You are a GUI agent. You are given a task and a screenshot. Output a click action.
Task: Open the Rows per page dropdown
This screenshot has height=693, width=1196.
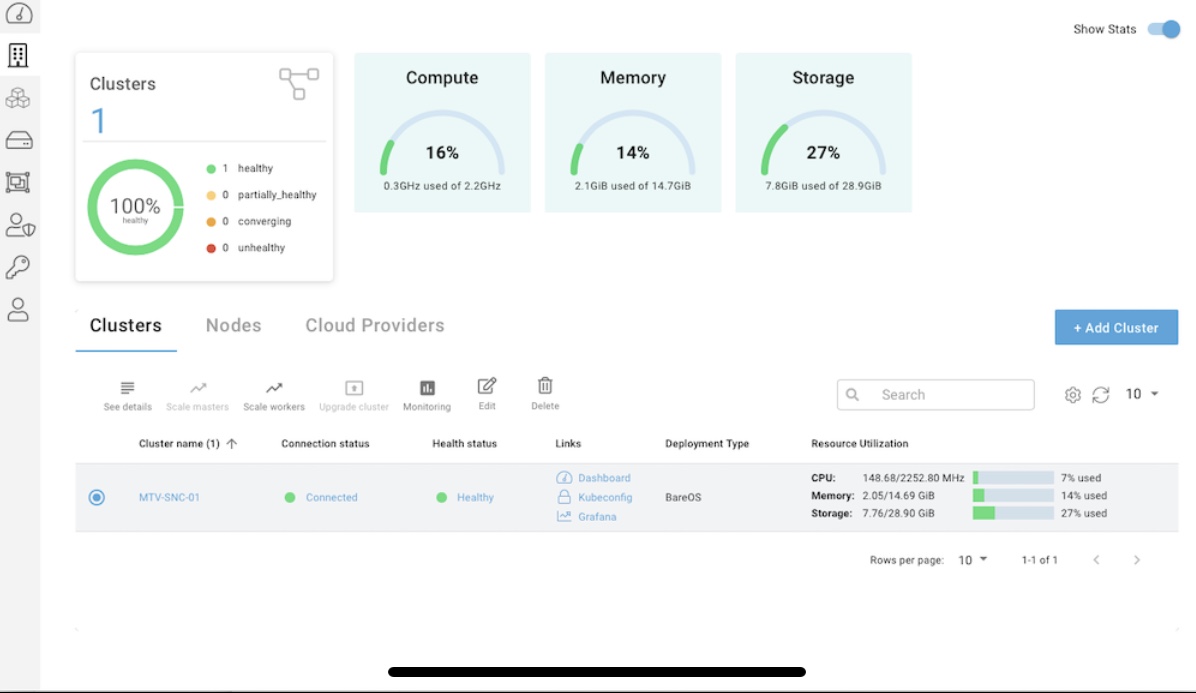pyautogui.click(x=972, y=560)
